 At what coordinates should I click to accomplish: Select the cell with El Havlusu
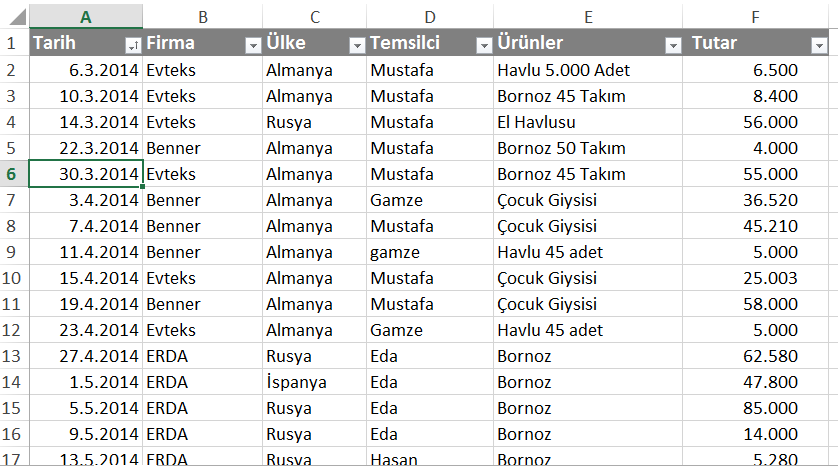point(586,122)
